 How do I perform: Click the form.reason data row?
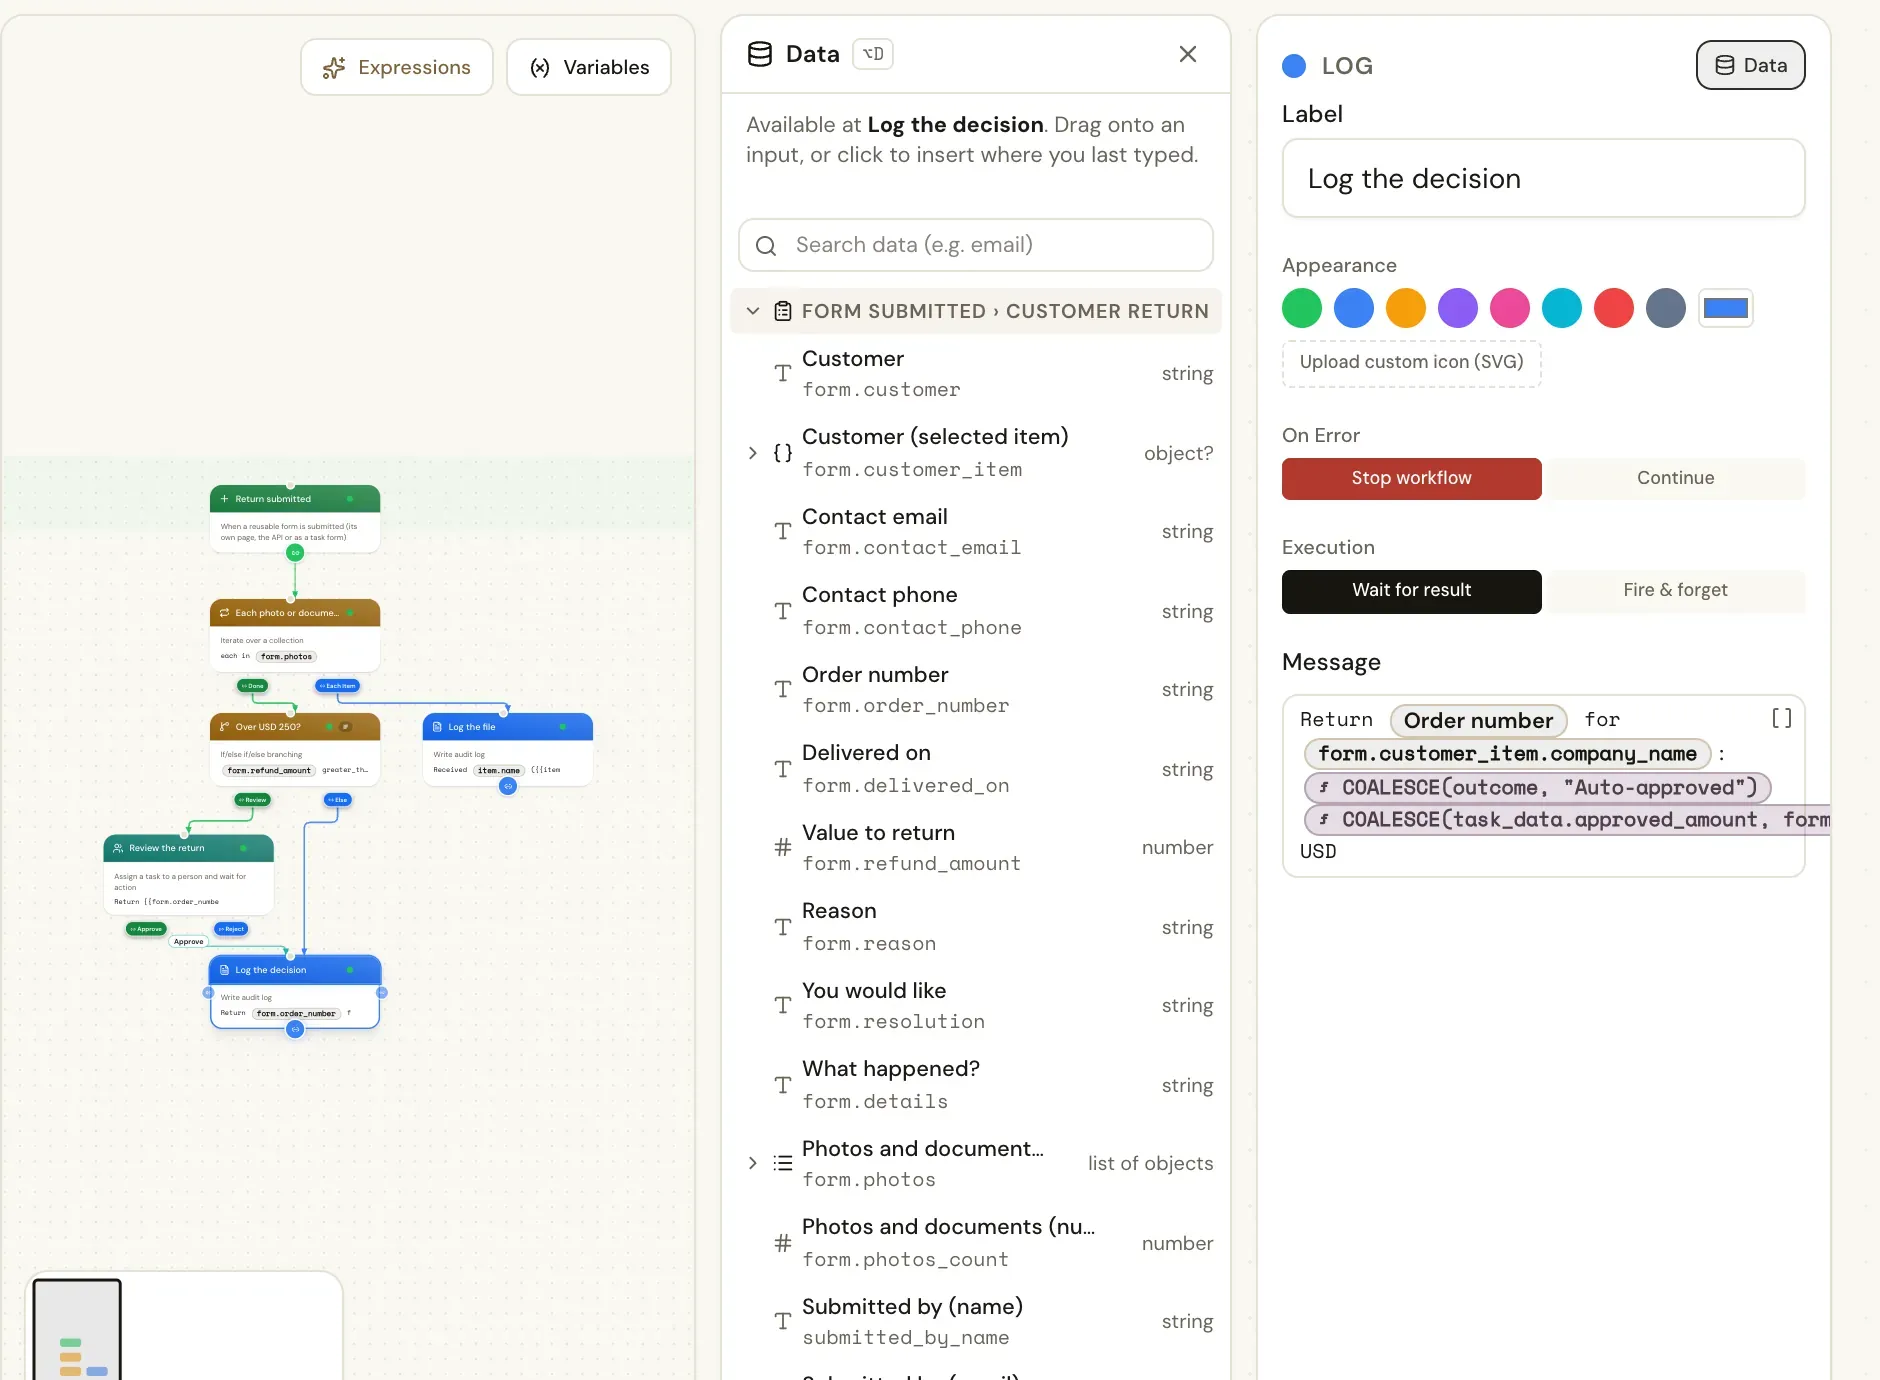tap(976, 927)
